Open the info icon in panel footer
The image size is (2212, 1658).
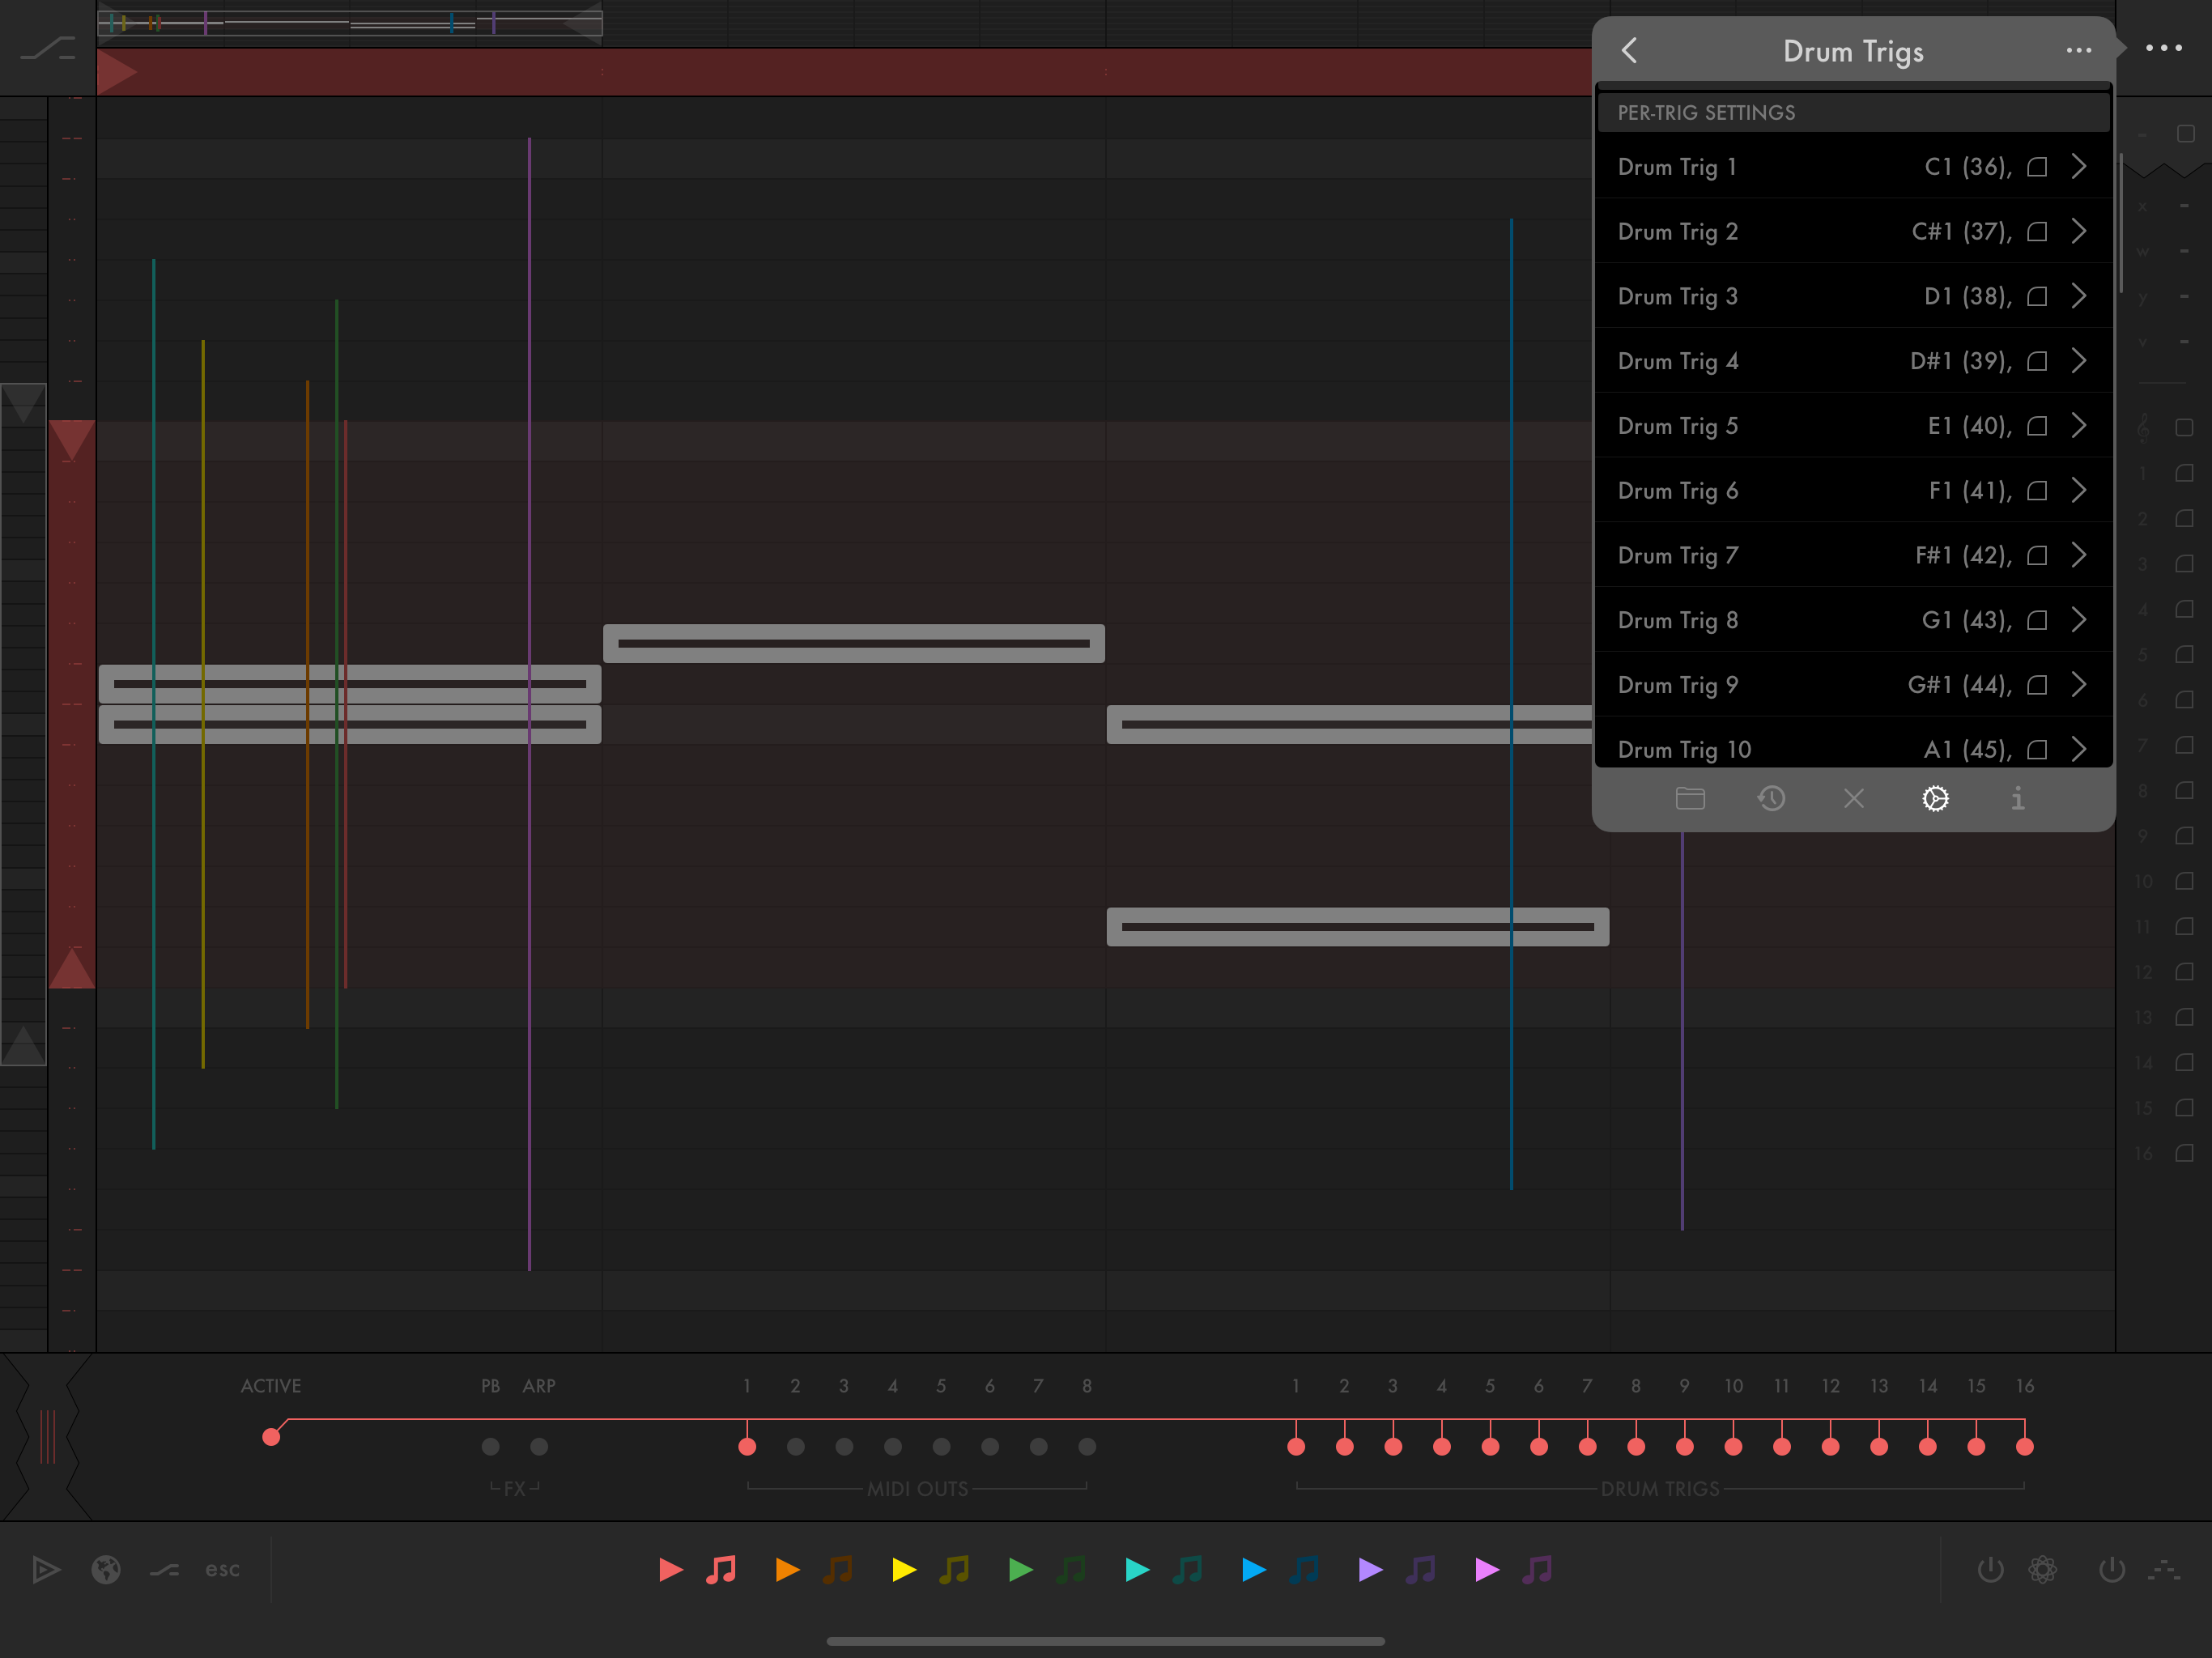pyautogui.click(x=2017, y=799)
